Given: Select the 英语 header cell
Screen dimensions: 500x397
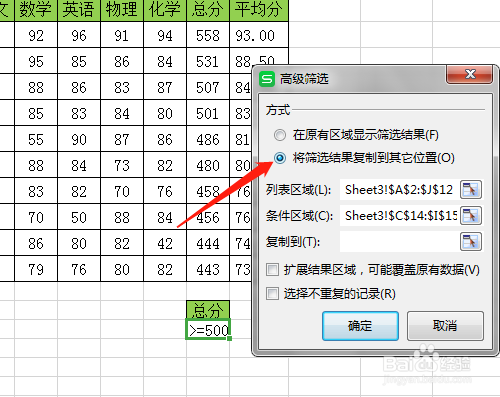Looking at the screenshot, I should point(79,10).
